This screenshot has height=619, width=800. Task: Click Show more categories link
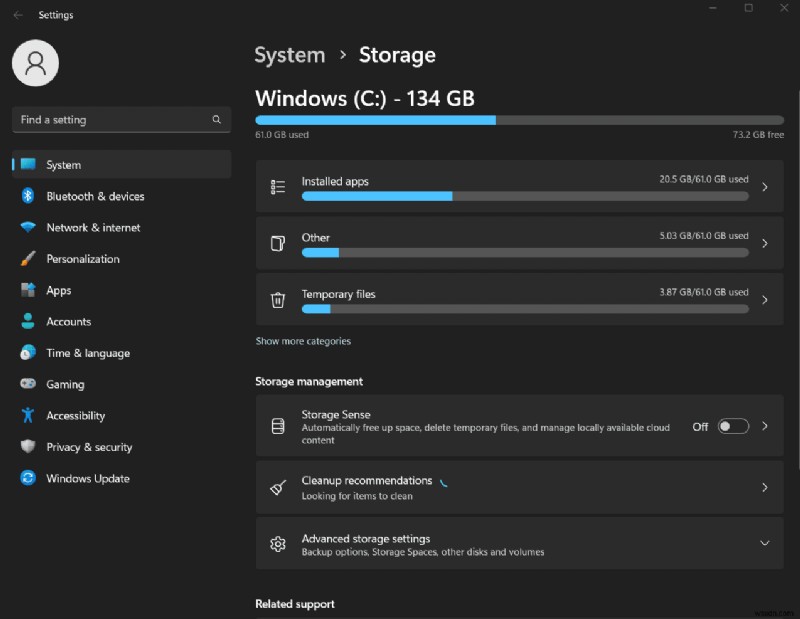pos(303,341)
